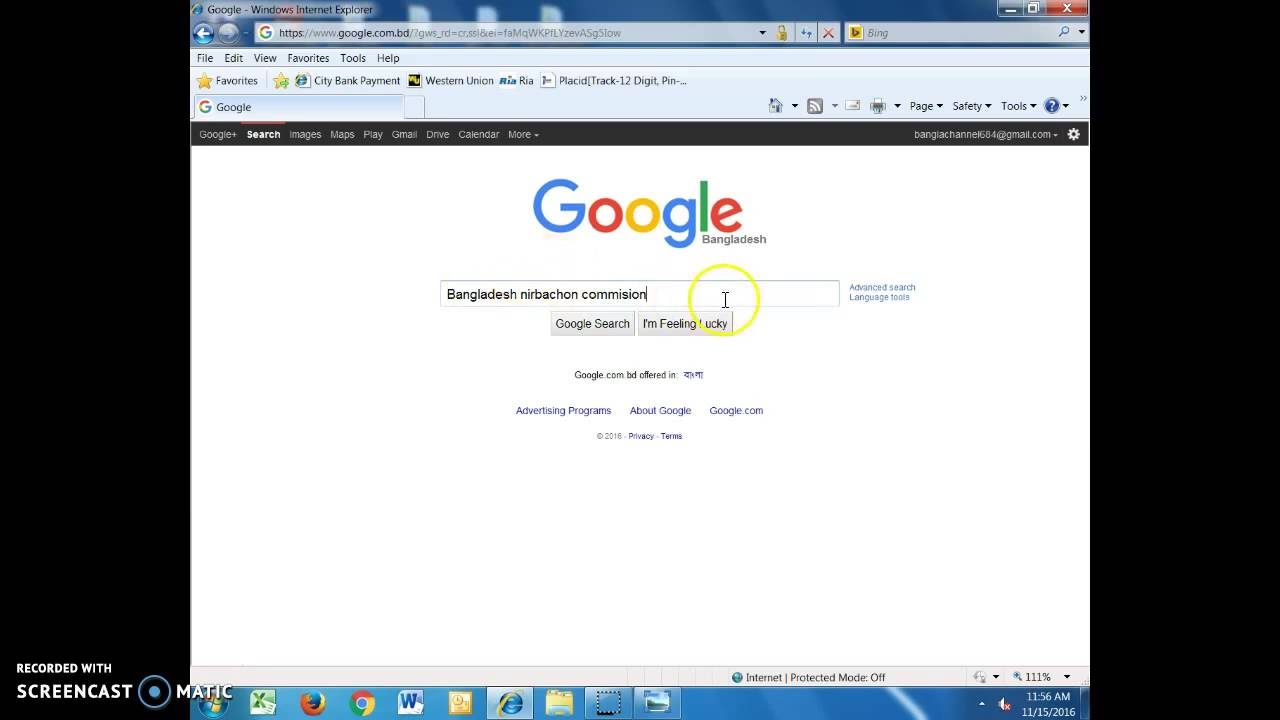Open the Edit menu
This screenshot has width=1280, height=720.
(x=233, y=58)
